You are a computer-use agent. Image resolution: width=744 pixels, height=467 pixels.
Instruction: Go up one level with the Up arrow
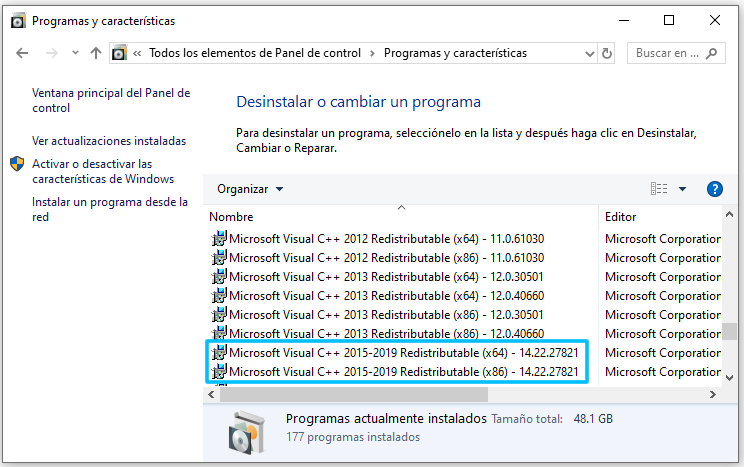tap(96, 53)
